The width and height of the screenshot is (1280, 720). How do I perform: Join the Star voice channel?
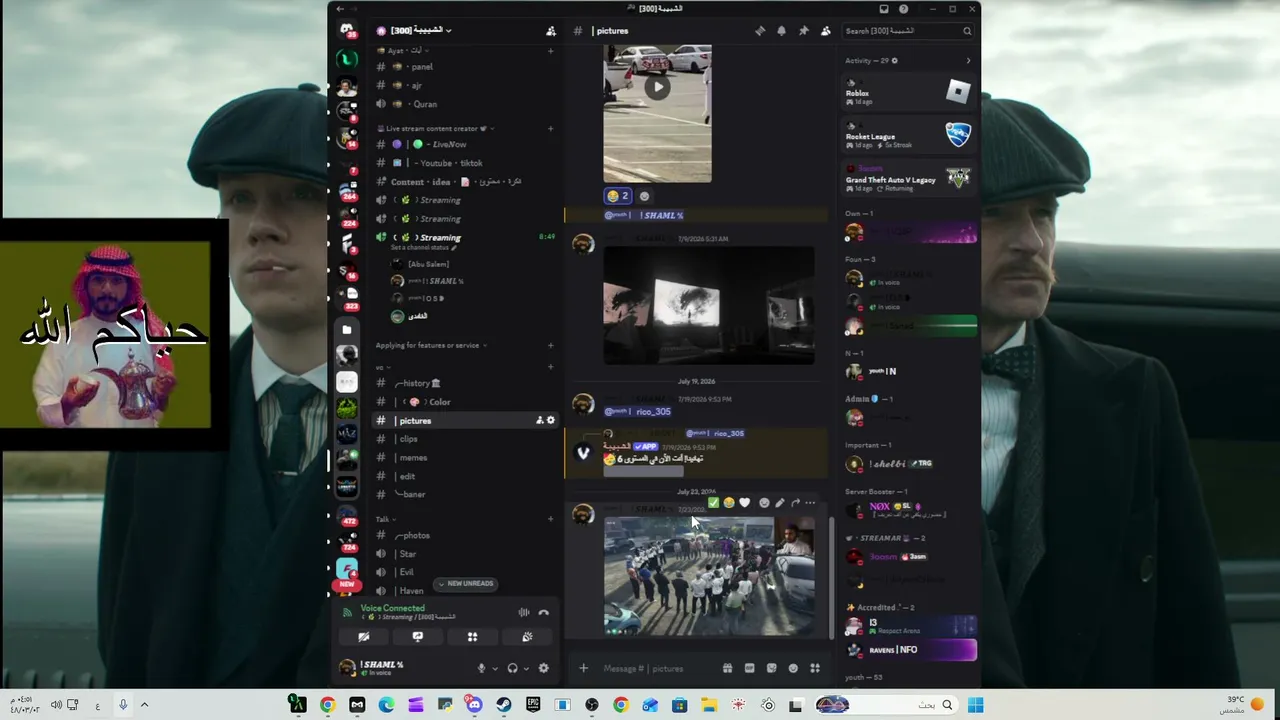(465, 554)
